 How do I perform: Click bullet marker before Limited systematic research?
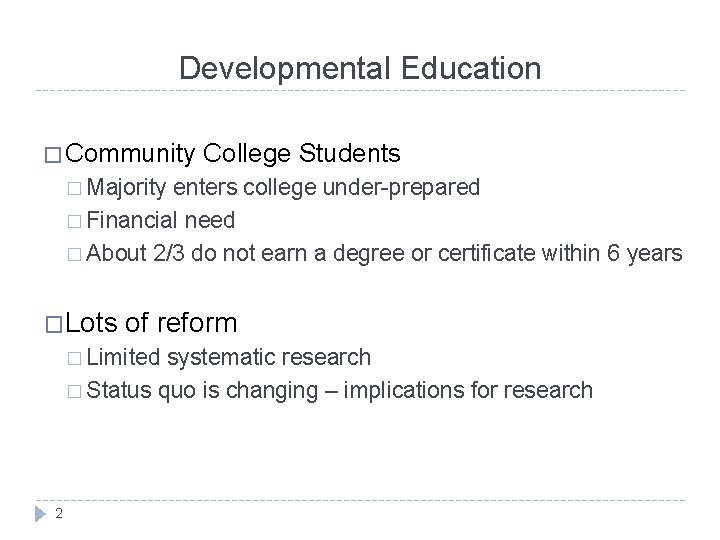tap(78, 357)
